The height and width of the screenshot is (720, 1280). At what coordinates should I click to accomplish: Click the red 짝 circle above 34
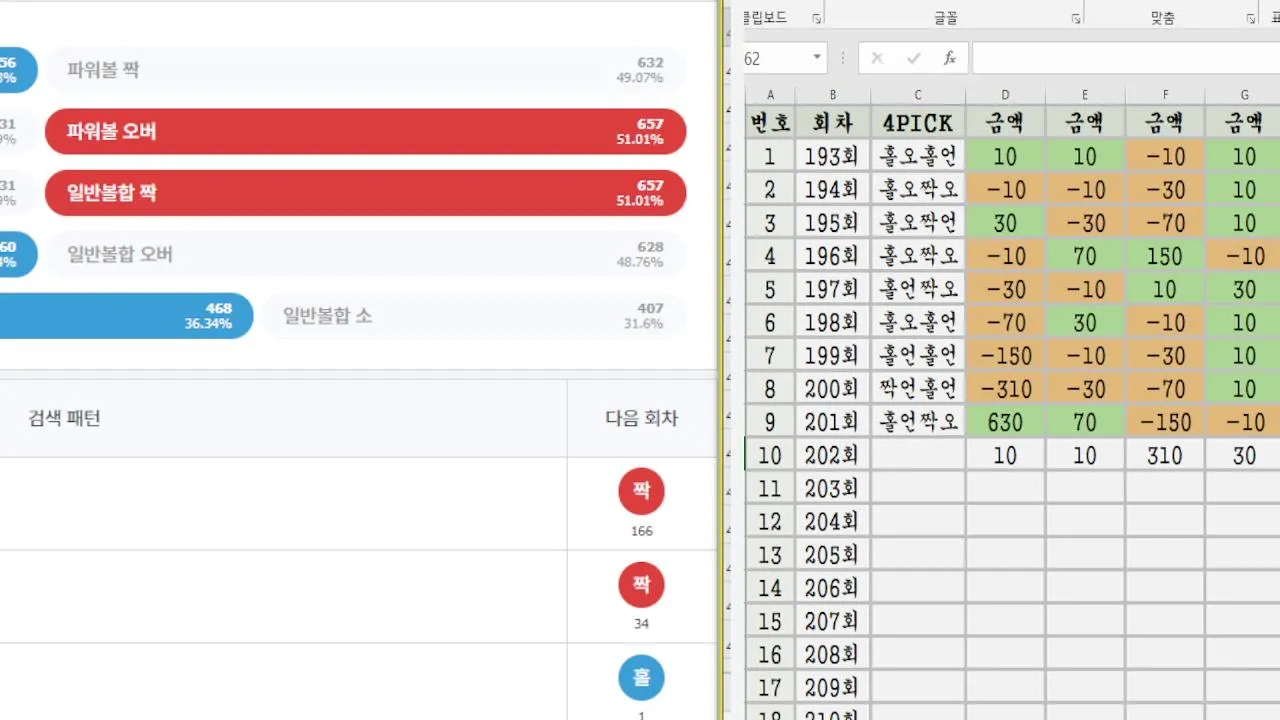[x=641, y=584]
